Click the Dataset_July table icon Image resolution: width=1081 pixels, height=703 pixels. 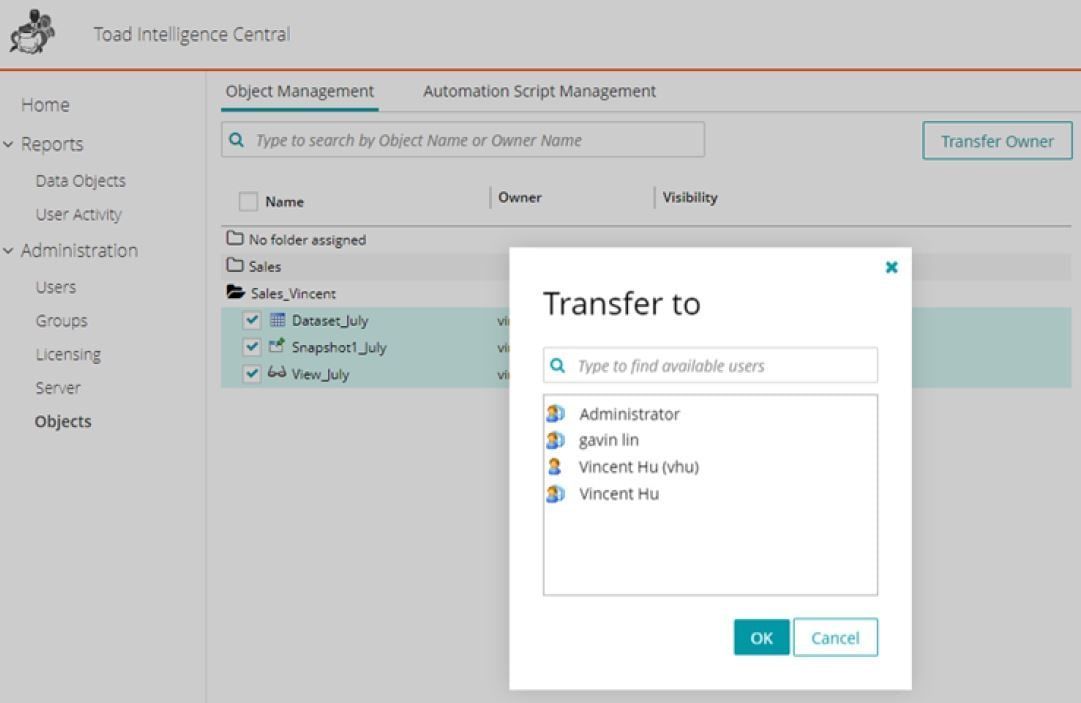277,320
